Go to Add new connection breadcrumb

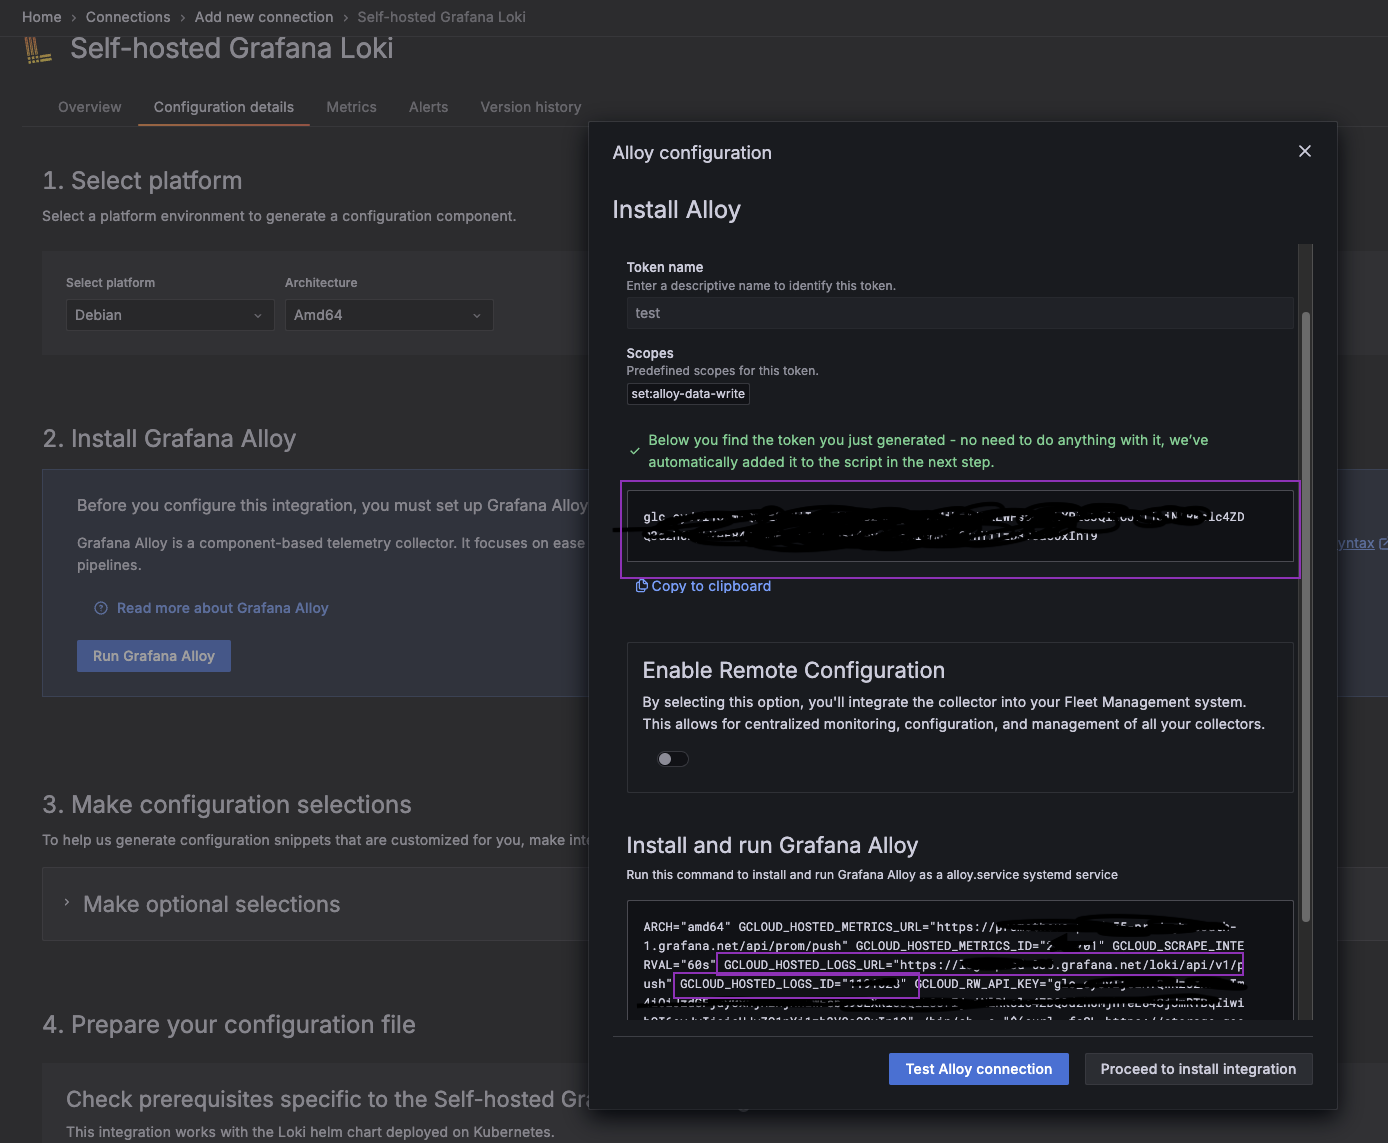pos(264,17)
